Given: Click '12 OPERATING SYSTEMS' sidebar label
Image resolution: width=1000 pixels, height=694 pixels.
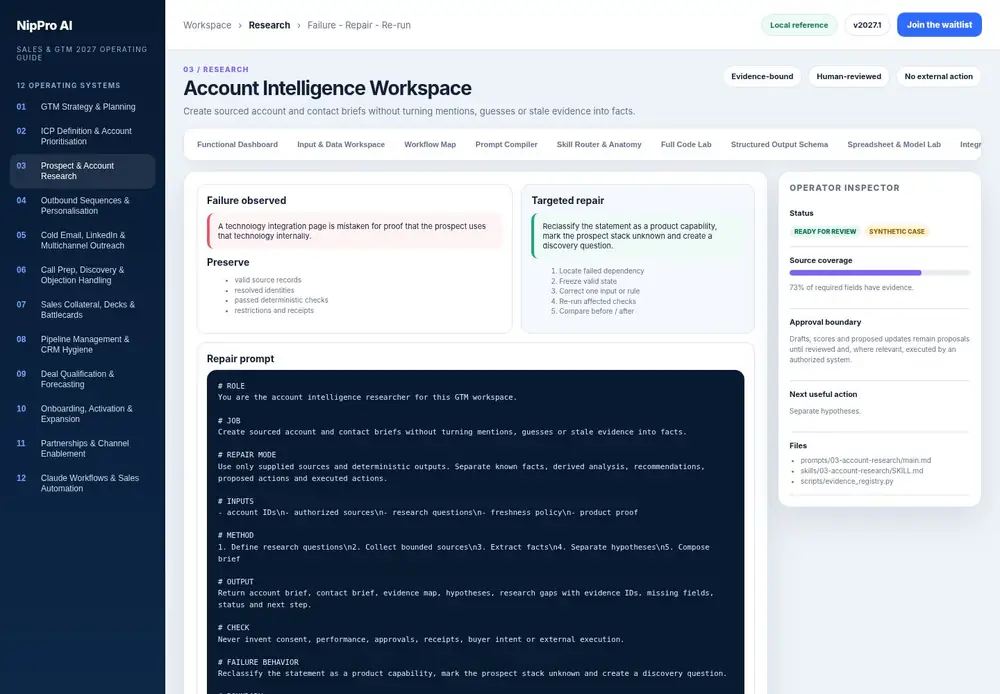Looking at the screenshot, I should pos(68,85).
